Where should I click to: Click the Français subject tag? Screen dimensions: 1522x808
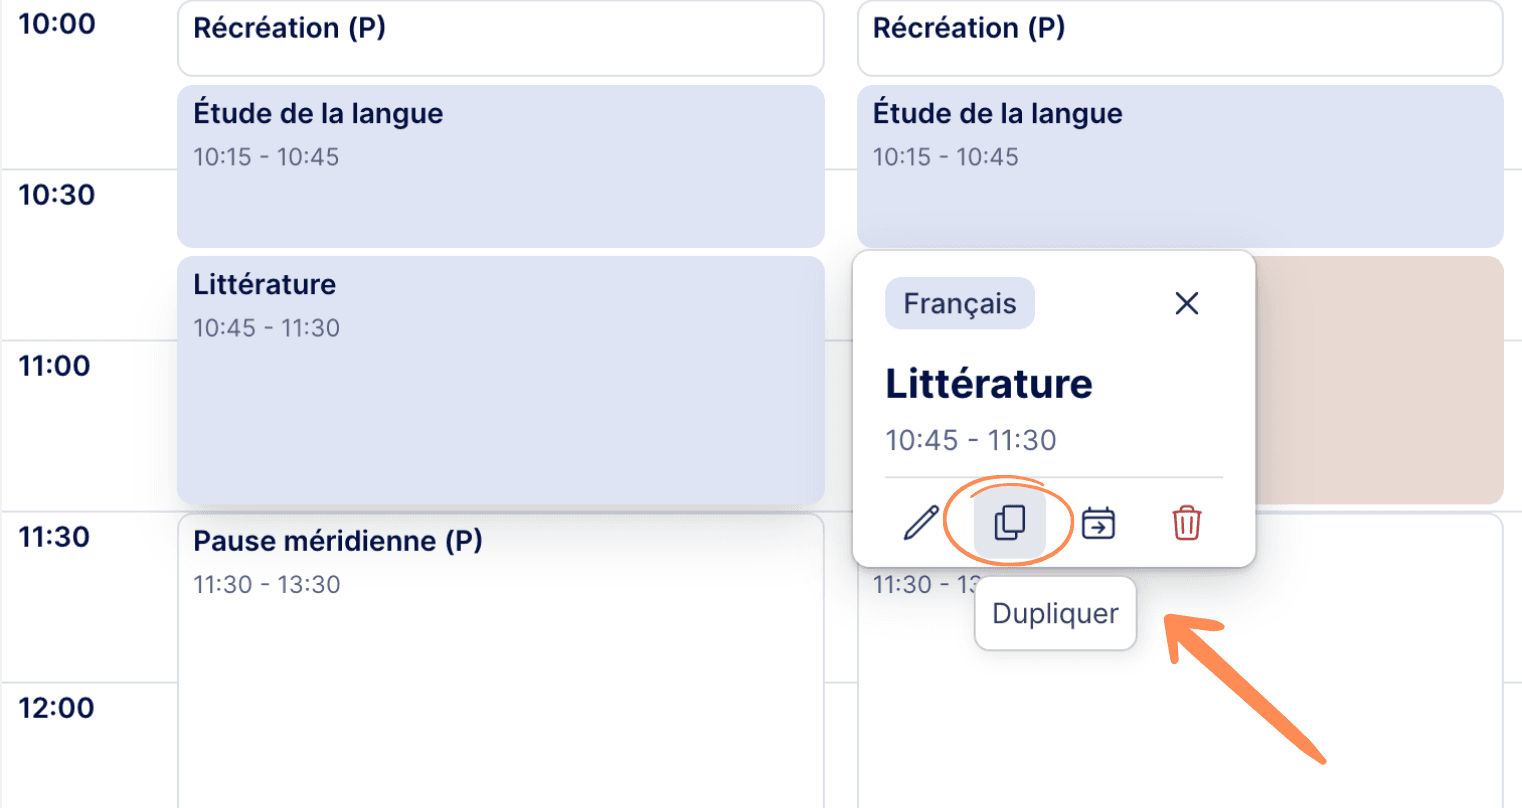[x=960, y=303]
